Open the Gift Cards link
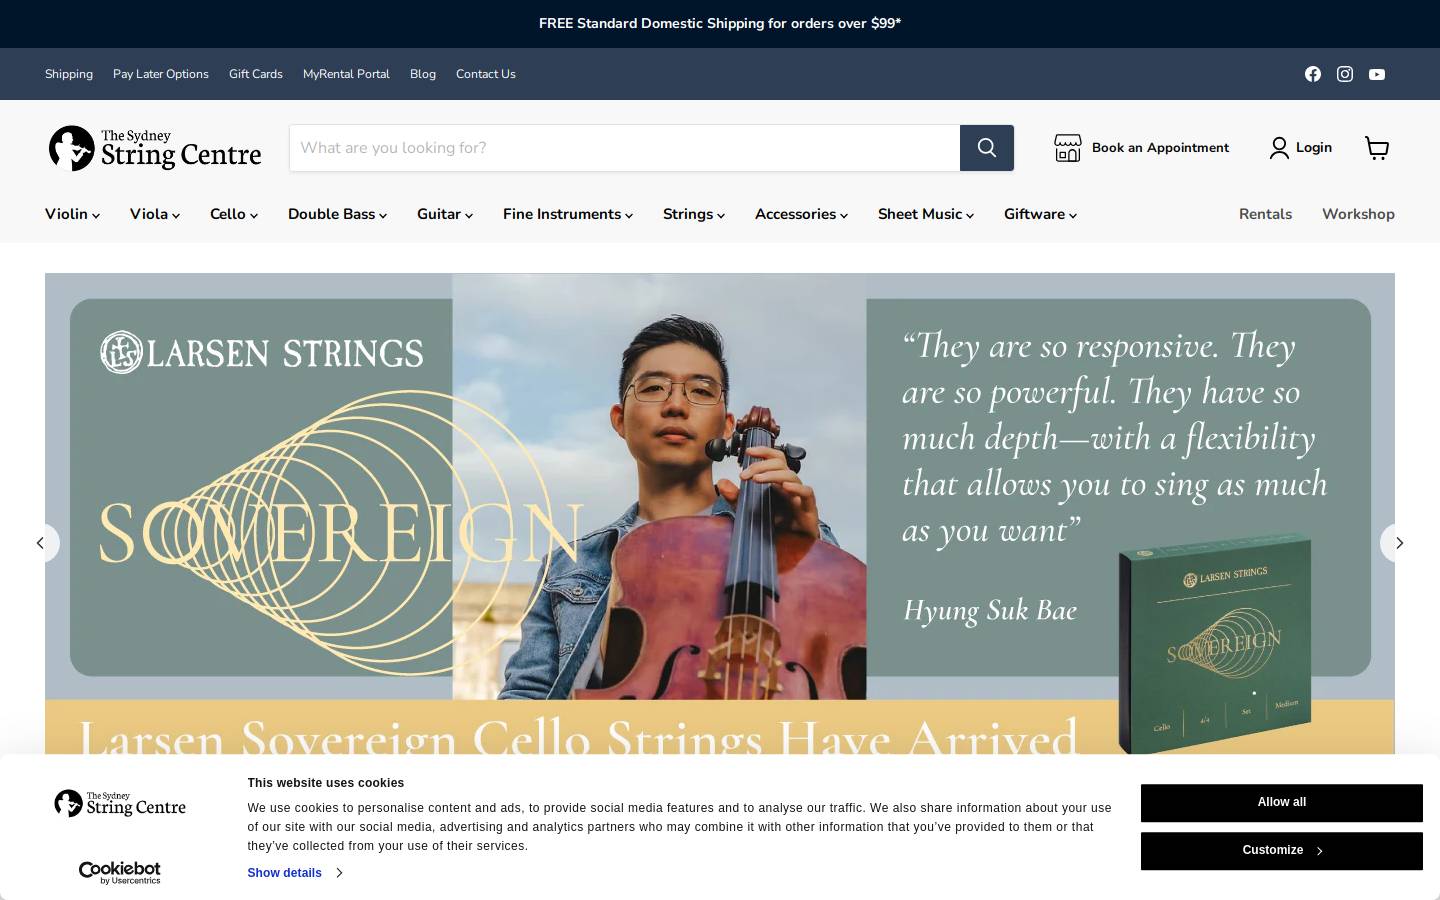The width and height of the screenshot is (1440, 900). coord(256,74)
